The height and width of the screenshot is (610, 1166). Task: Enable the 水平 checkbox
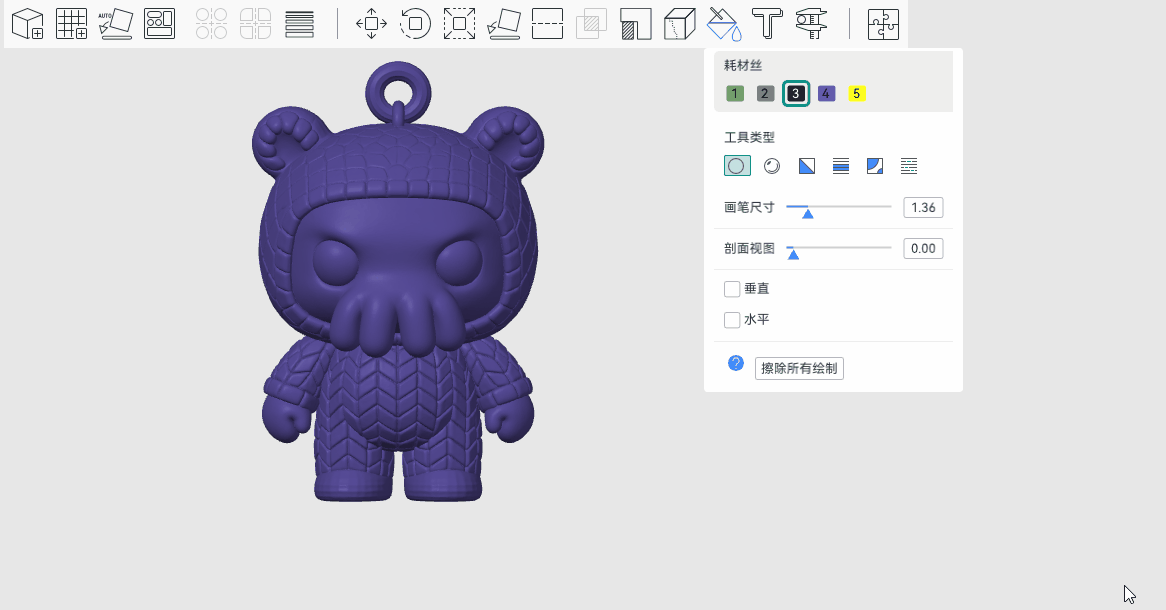tap(732, 320)
